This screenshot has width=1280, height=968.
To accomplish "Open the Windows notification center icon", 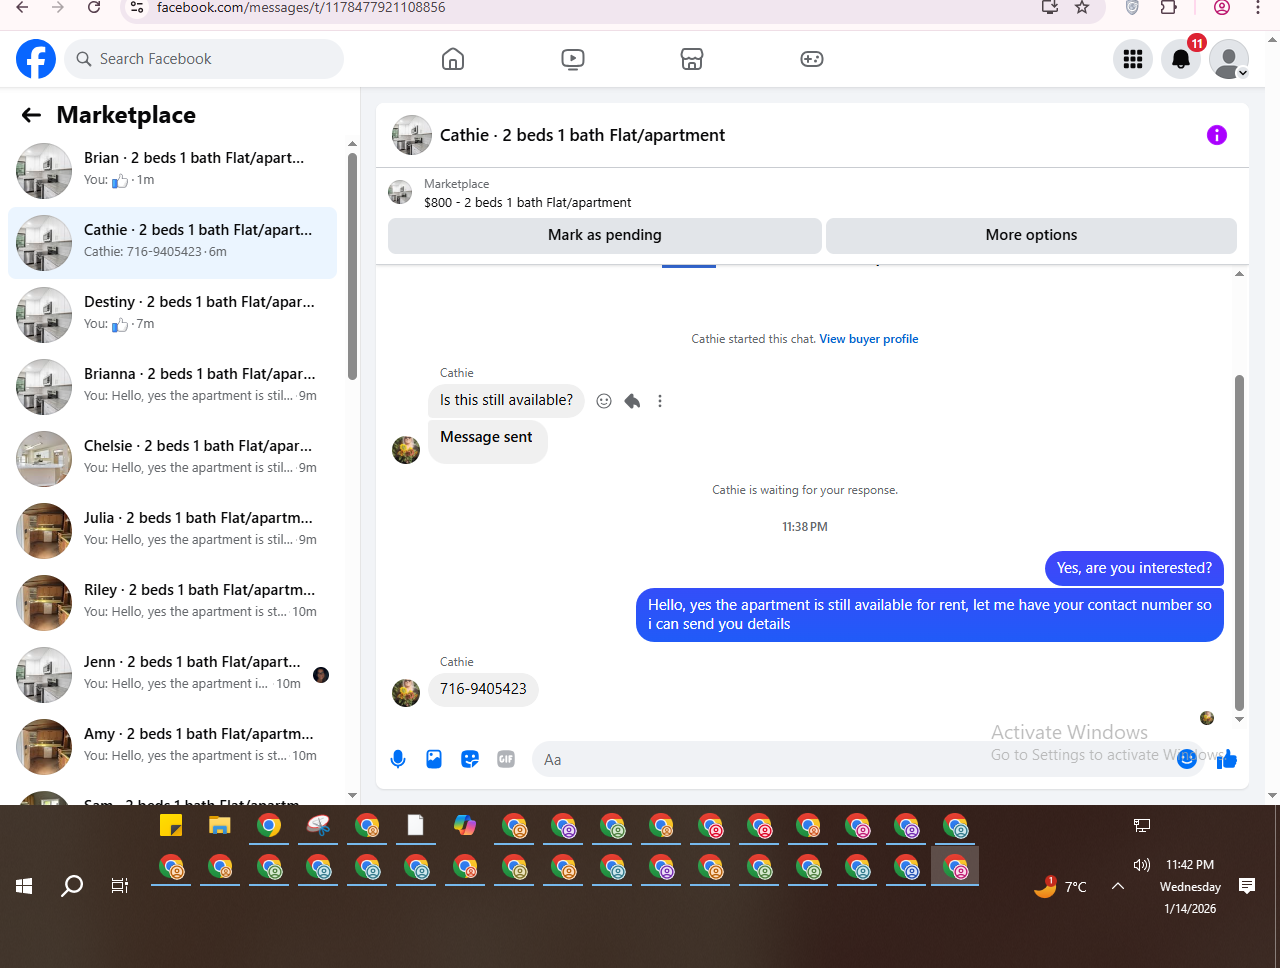I will [1247, 886].
